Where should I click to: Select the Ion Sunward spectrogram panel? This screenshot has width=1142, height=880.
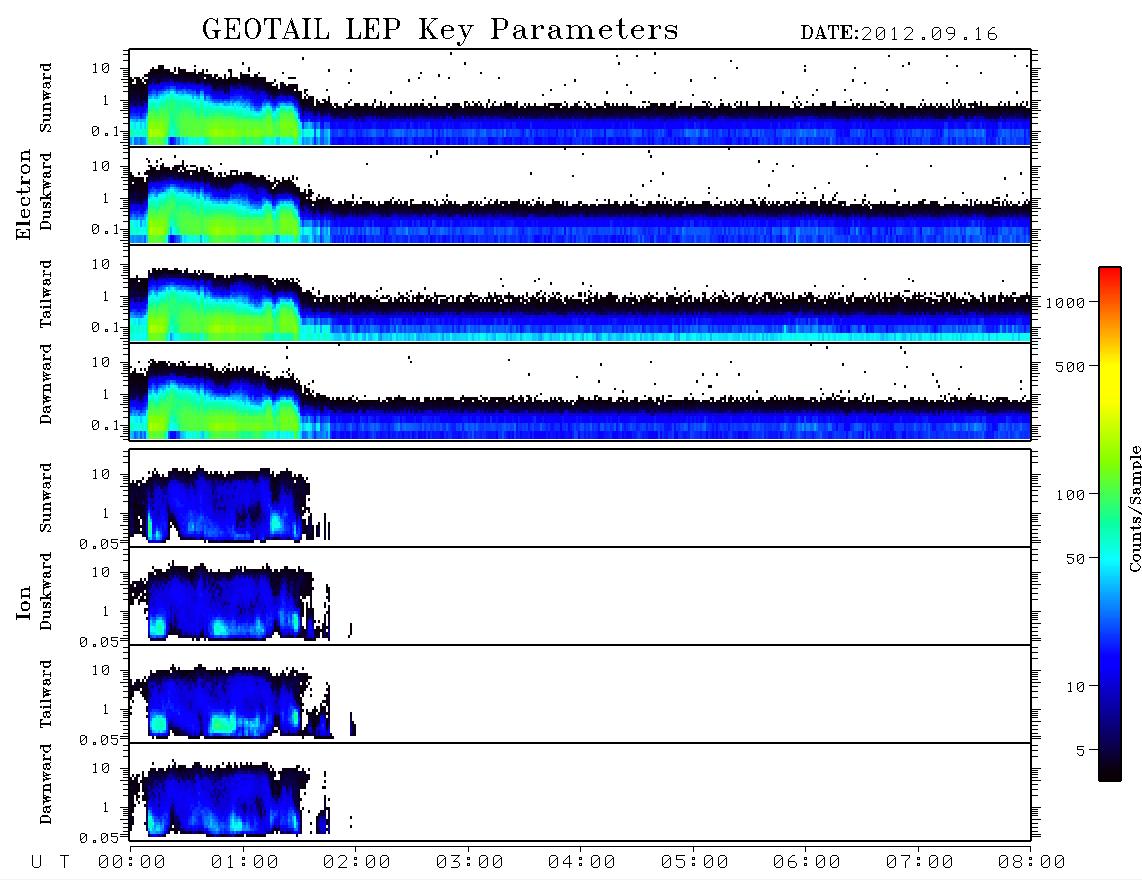pos(580,498)
